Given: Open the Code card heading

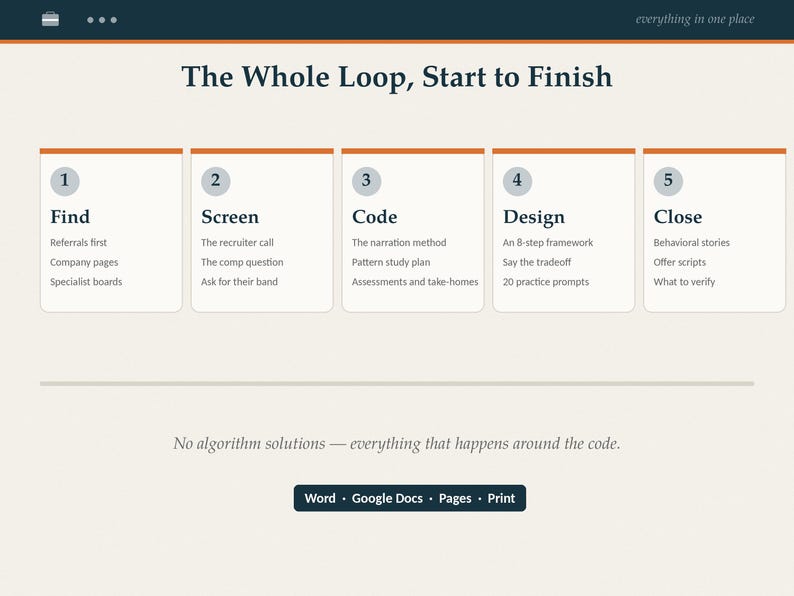Looking at the screenshot, I should point(375,217).
